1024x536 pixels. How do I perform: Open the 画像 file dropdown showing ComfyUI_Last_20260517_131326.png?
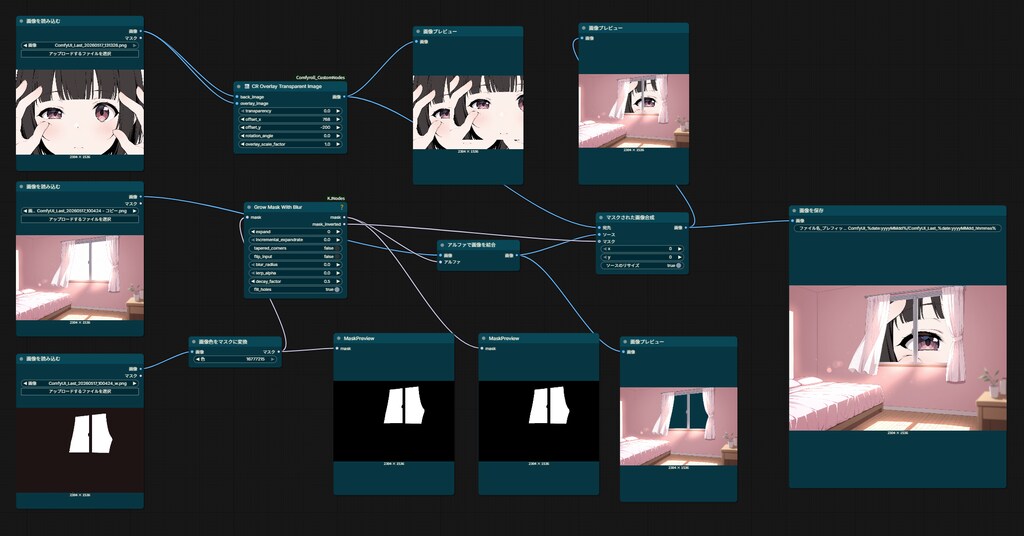(80, 46)
